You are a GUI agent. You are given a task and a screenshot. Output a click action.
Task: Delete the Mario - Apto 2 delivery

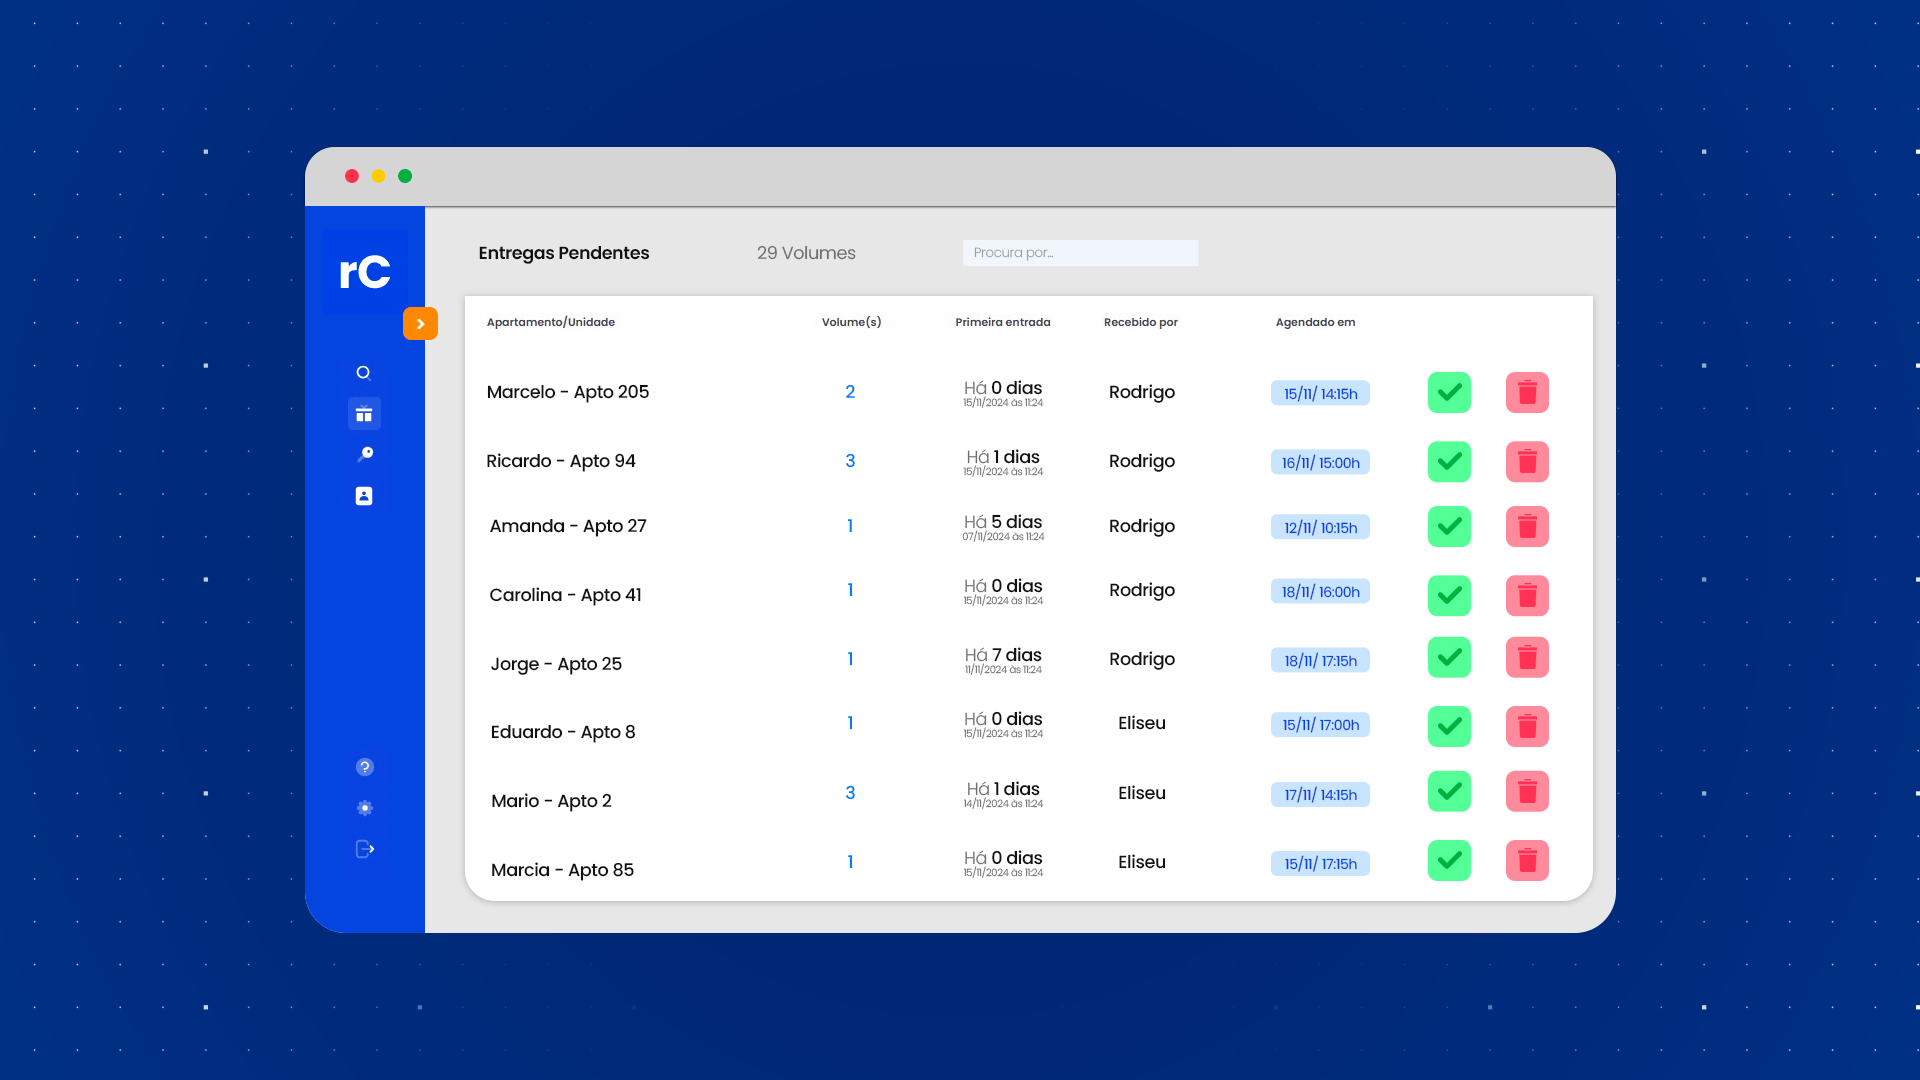click(x=1527, y=792)
